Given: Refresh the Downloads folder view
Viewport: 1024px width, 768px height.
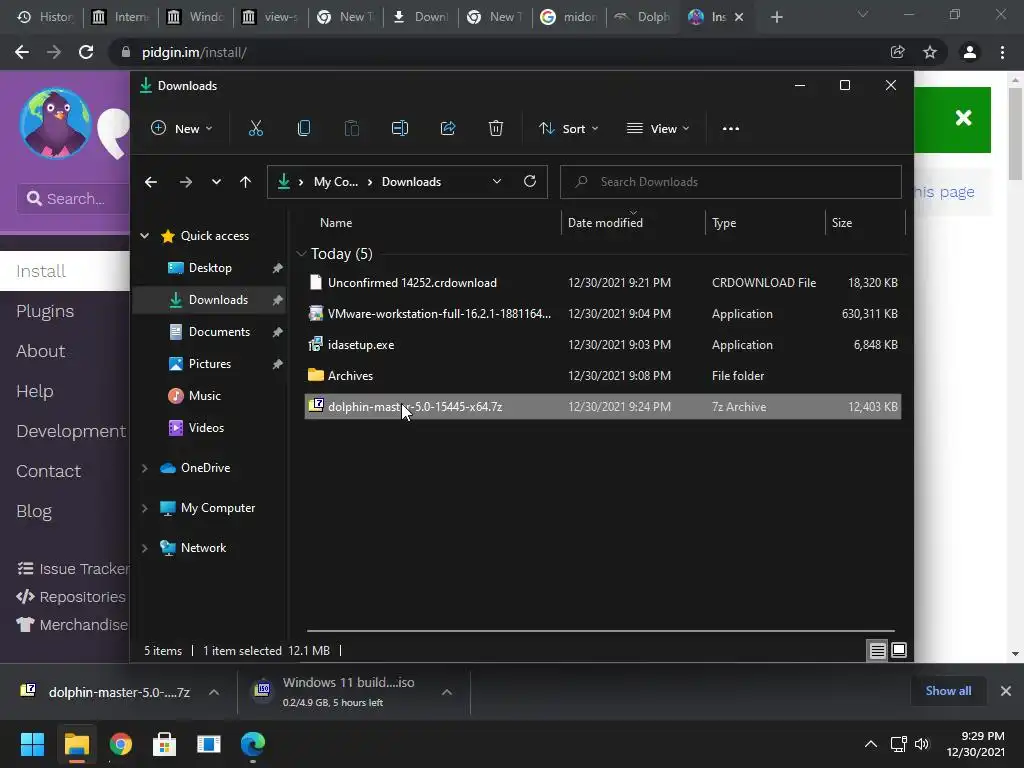Looking at the screenshot, I should 530,182.
